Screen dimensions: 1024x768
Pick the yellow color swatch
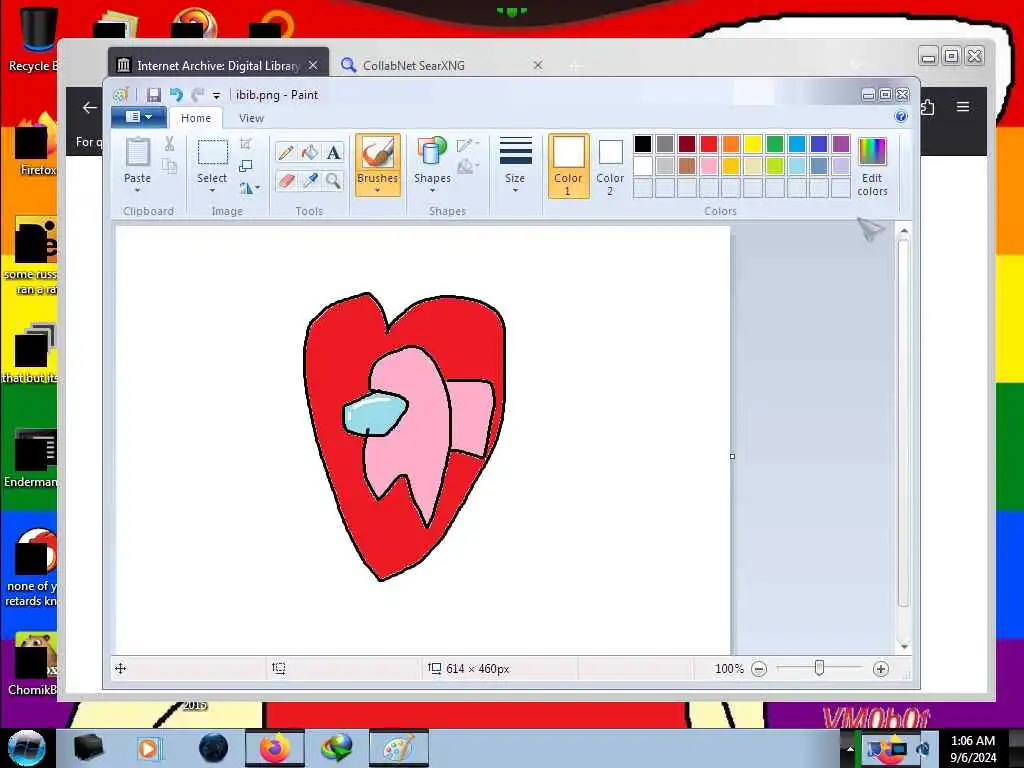tap(752, 144)
